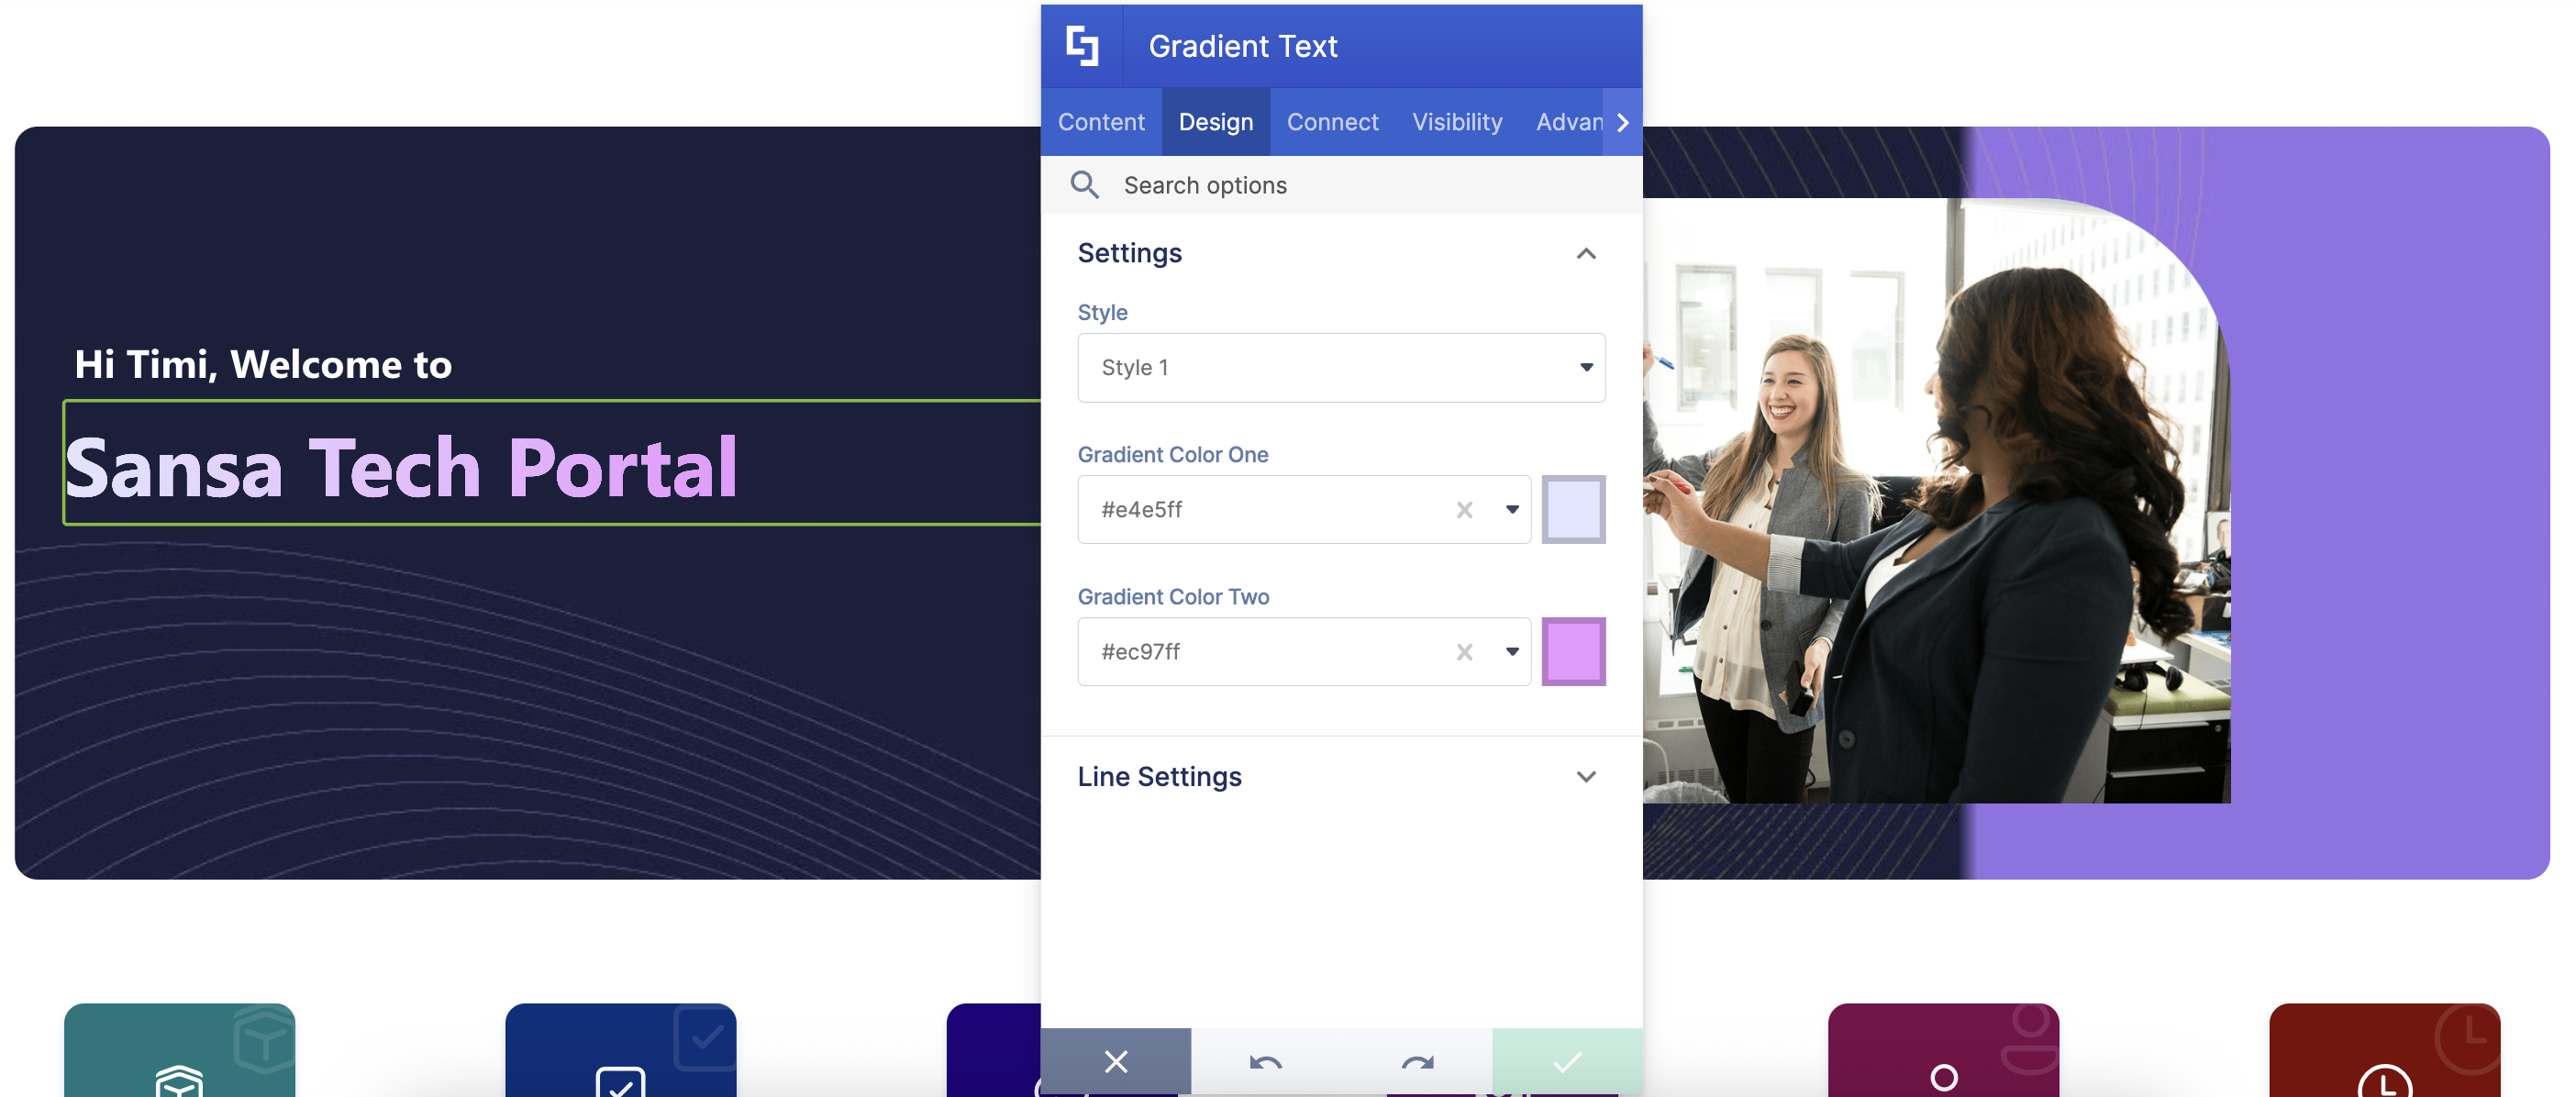
Task: Collapse the Settings section
Action: coord(1585,254)
